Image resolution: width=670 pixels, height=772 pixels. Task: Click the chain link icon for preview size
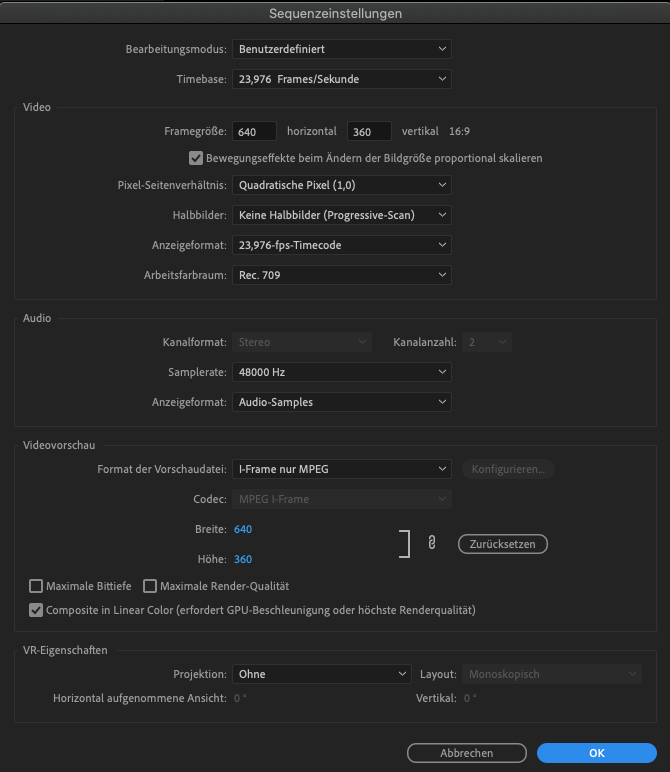[432, 544]
